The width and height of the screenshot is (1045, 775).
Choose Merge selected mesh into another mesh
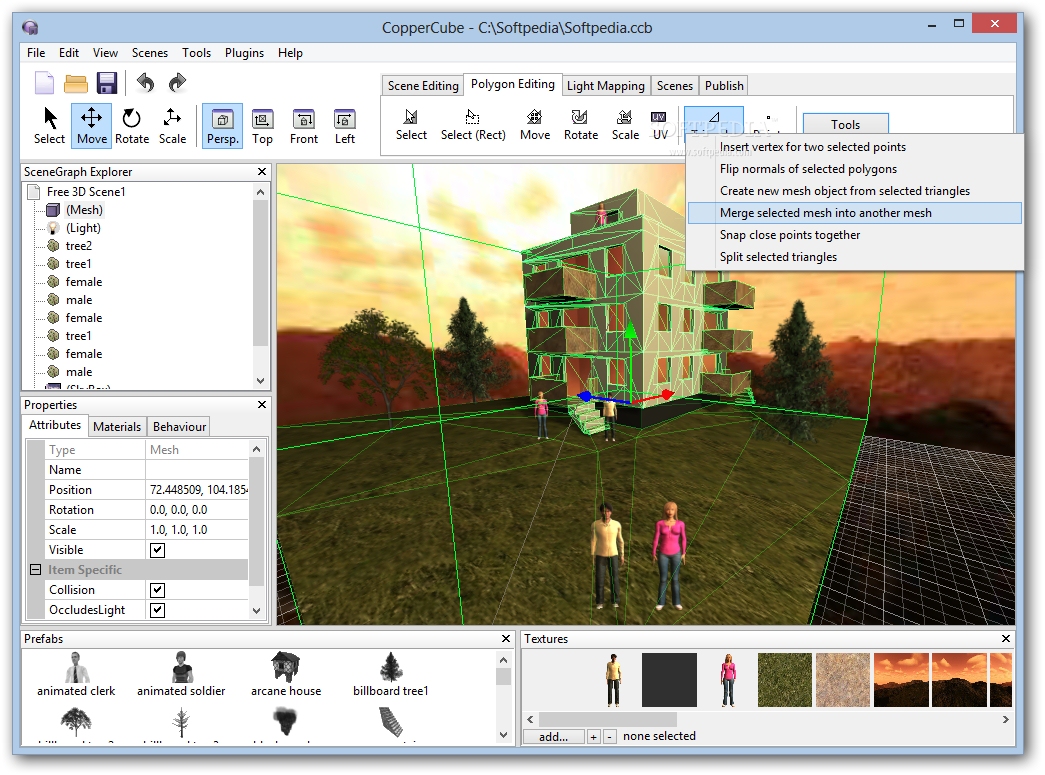854,213
